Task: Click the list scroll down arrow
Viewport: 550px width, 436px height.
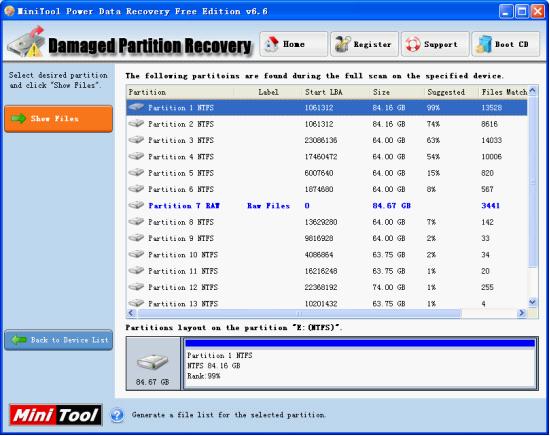Action: (x=533, y=302)
